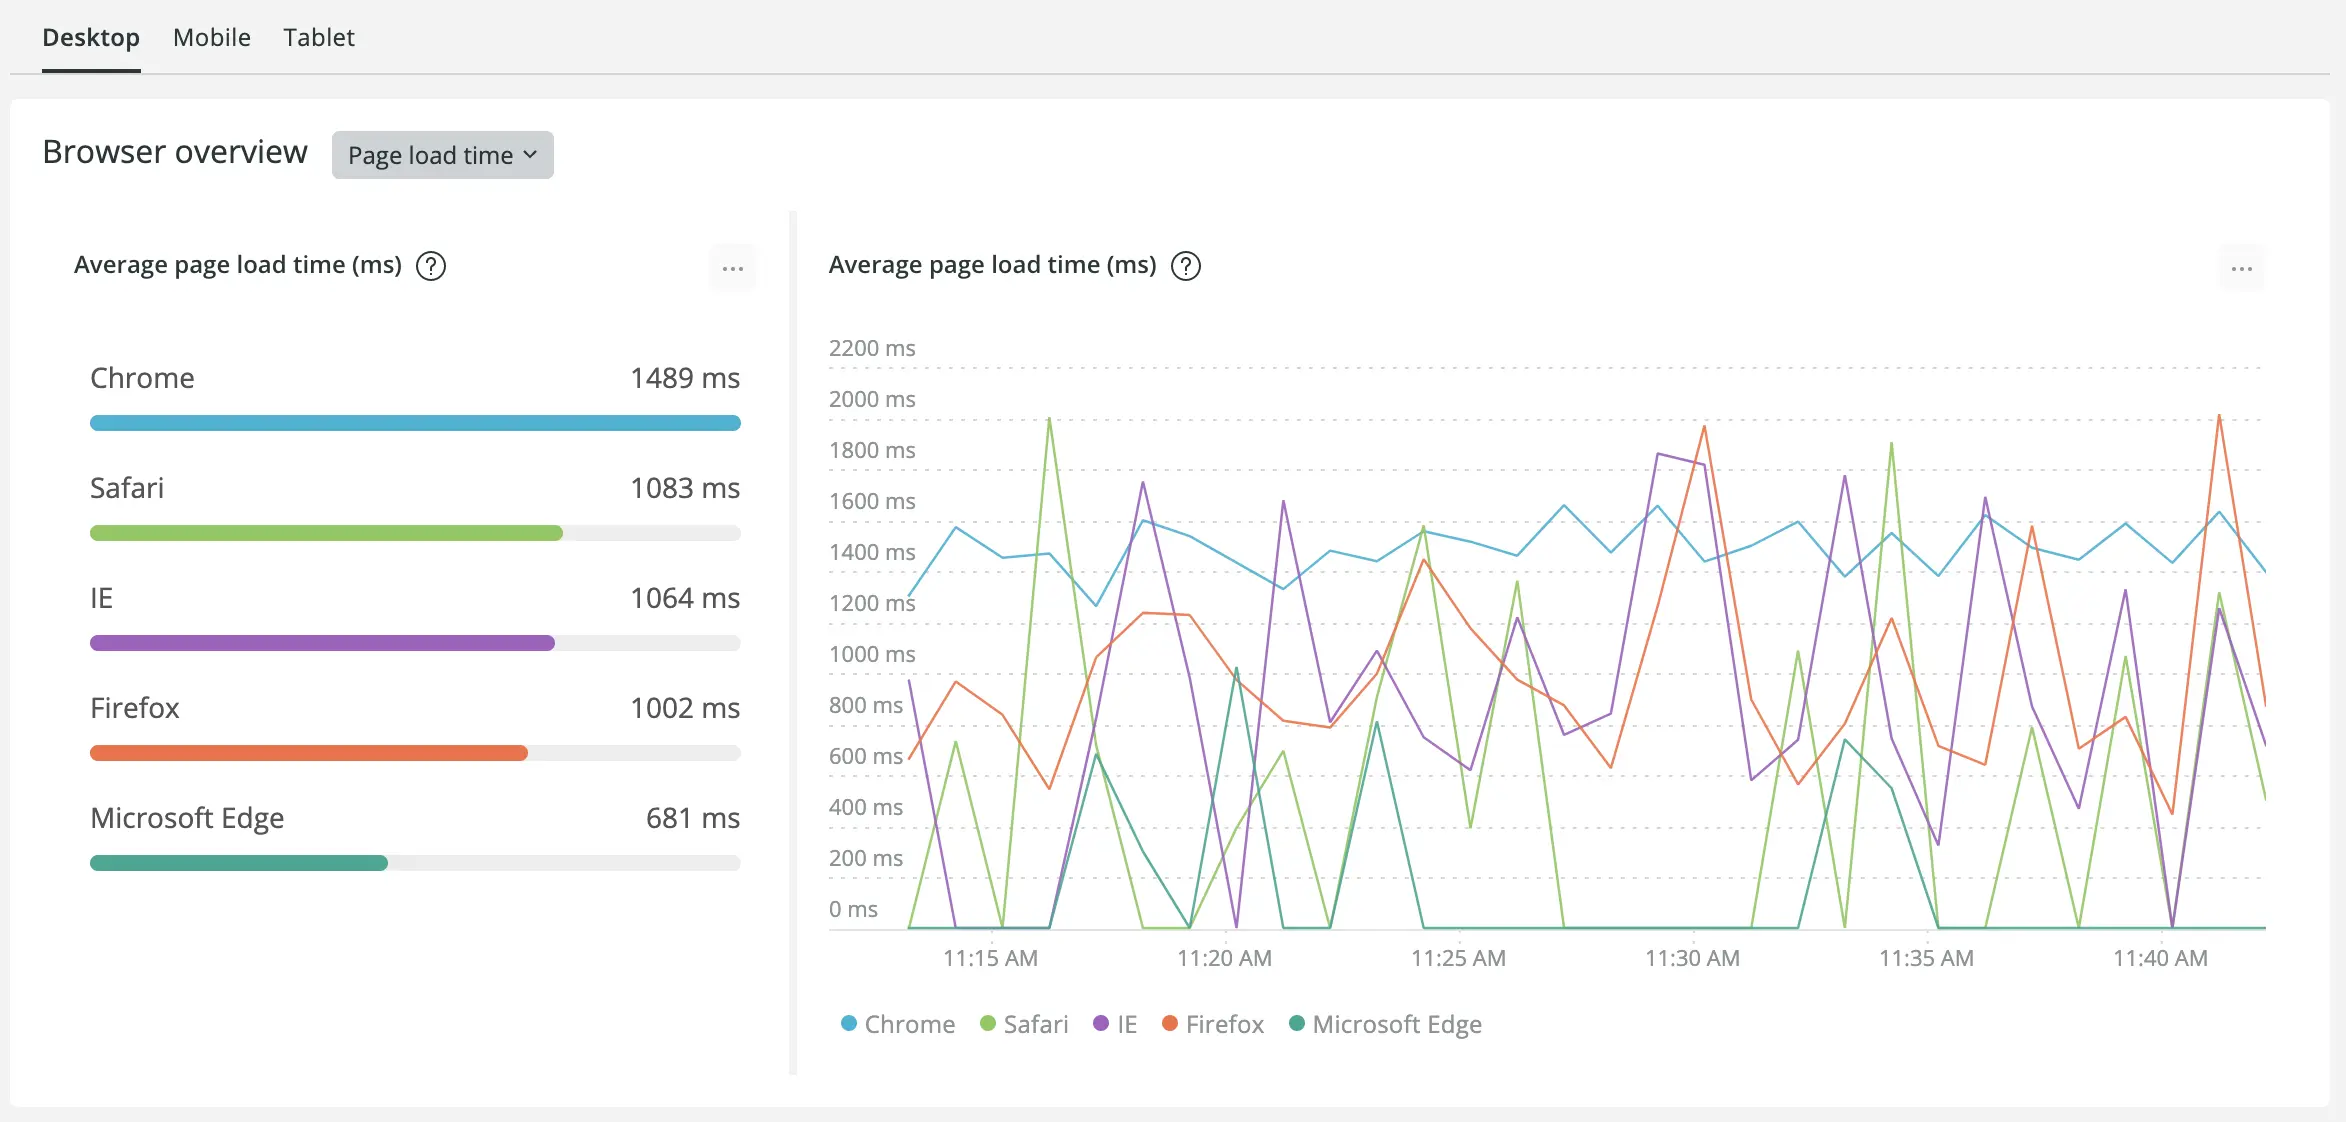Click the Chrome progress bar
The width and height of the screenshot is (2346, 1122).
point(415,422)
